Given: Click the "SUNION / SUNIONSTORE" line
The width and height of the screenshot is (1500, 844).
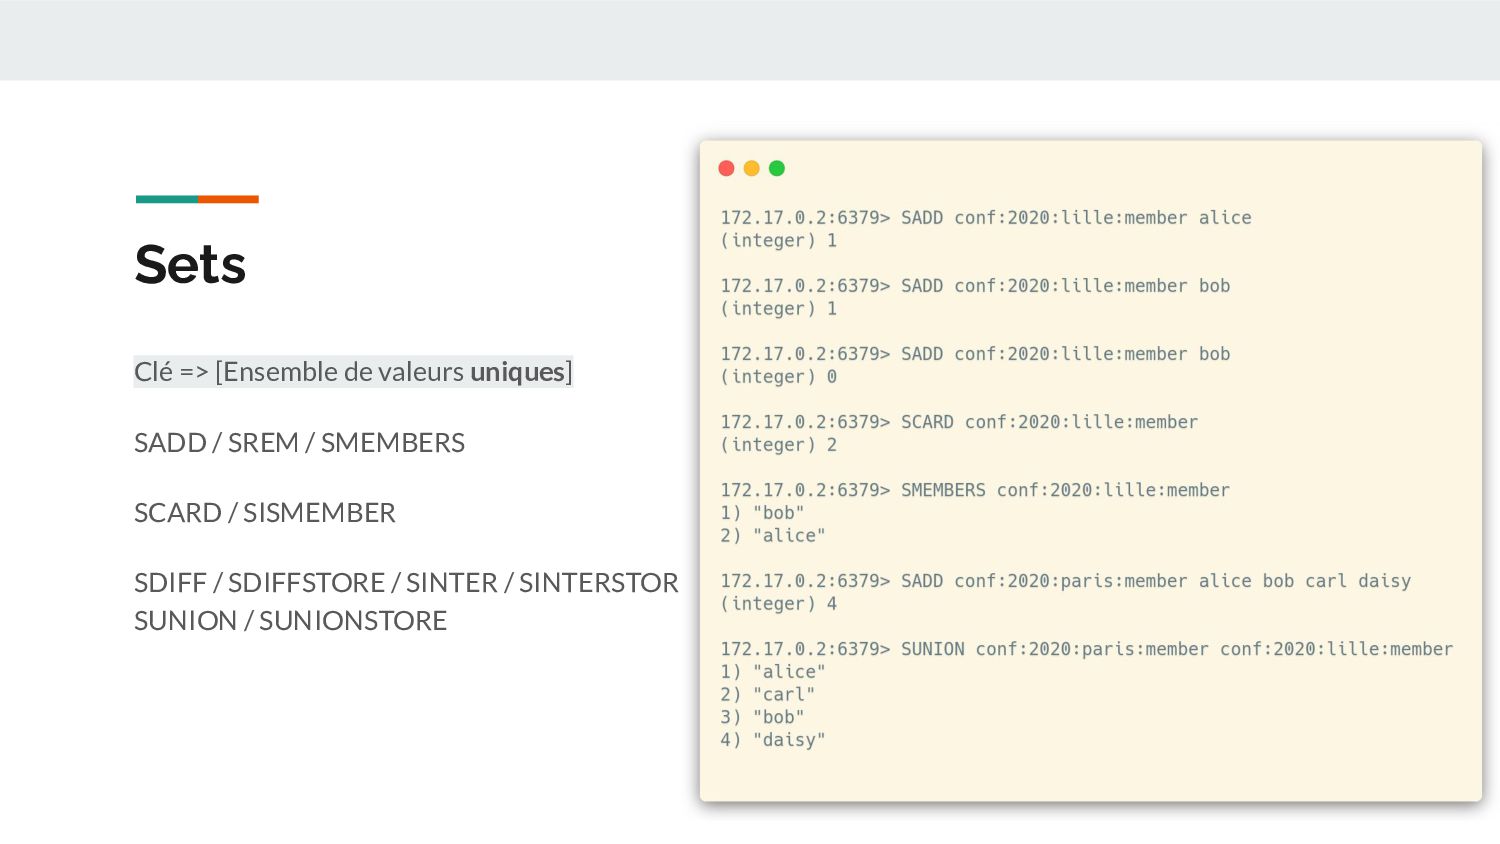Looking at the screenshot, I should [290, 621].
